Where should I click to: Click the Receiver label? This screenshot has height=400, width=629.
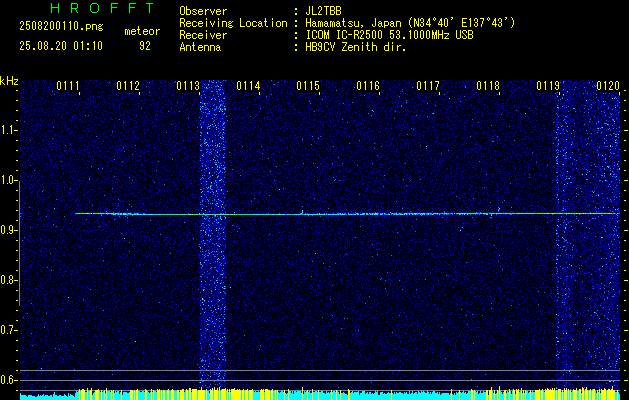[203, 35]
